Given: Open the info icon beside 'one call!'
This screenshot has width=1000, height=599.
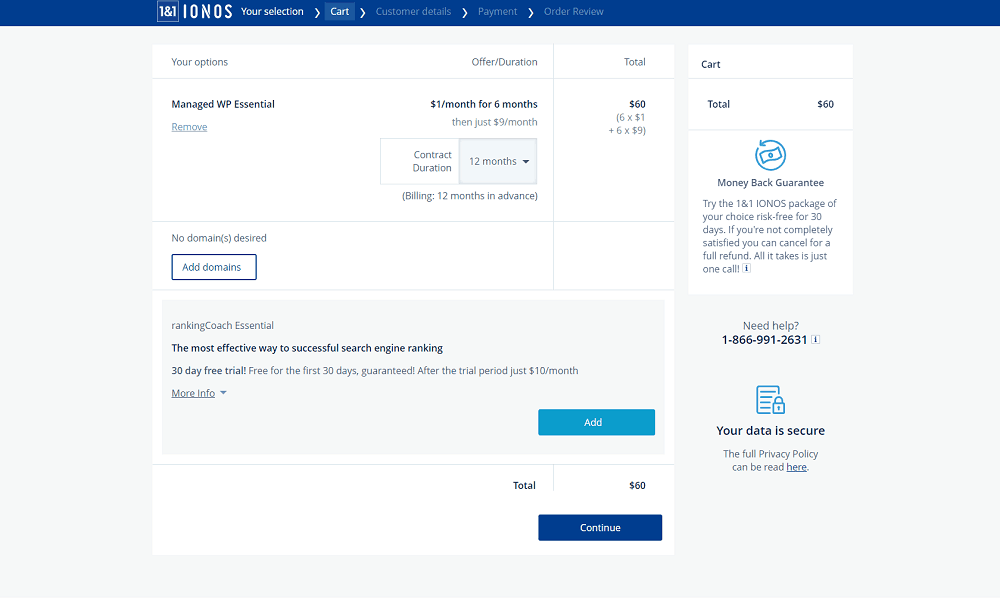Looking at the screenshot, I should click(x=746, y=269).
